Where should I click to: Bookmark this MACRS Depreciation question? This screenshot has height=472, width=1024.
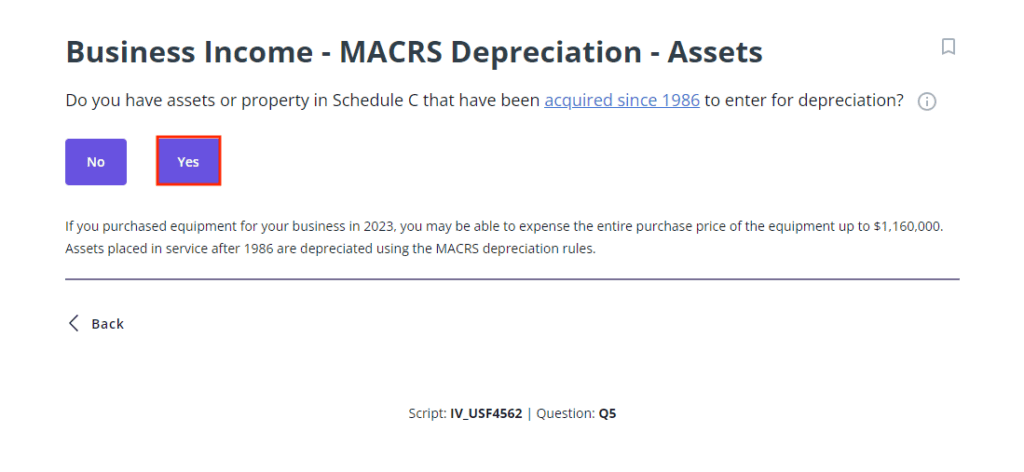[x=948, y=47]
